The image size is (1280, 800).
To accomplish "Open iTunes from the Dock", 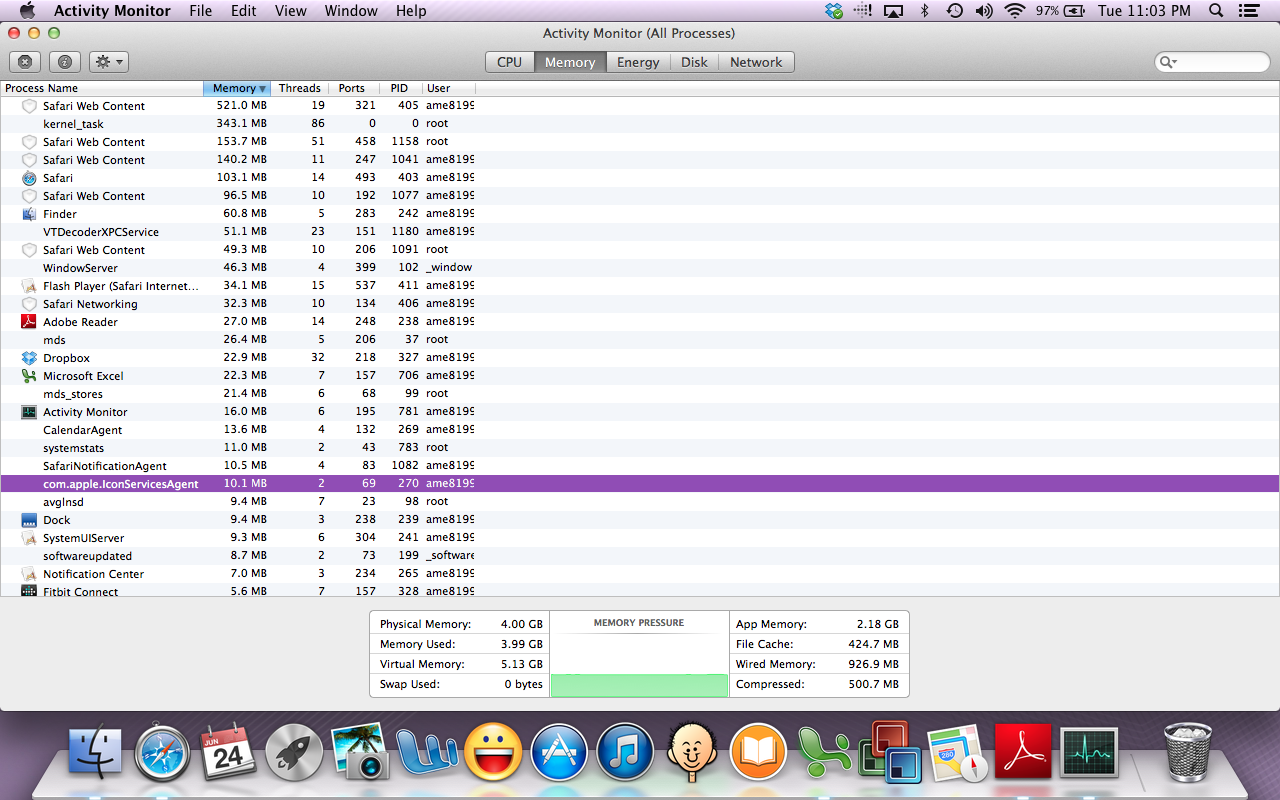I will (625, 752).
